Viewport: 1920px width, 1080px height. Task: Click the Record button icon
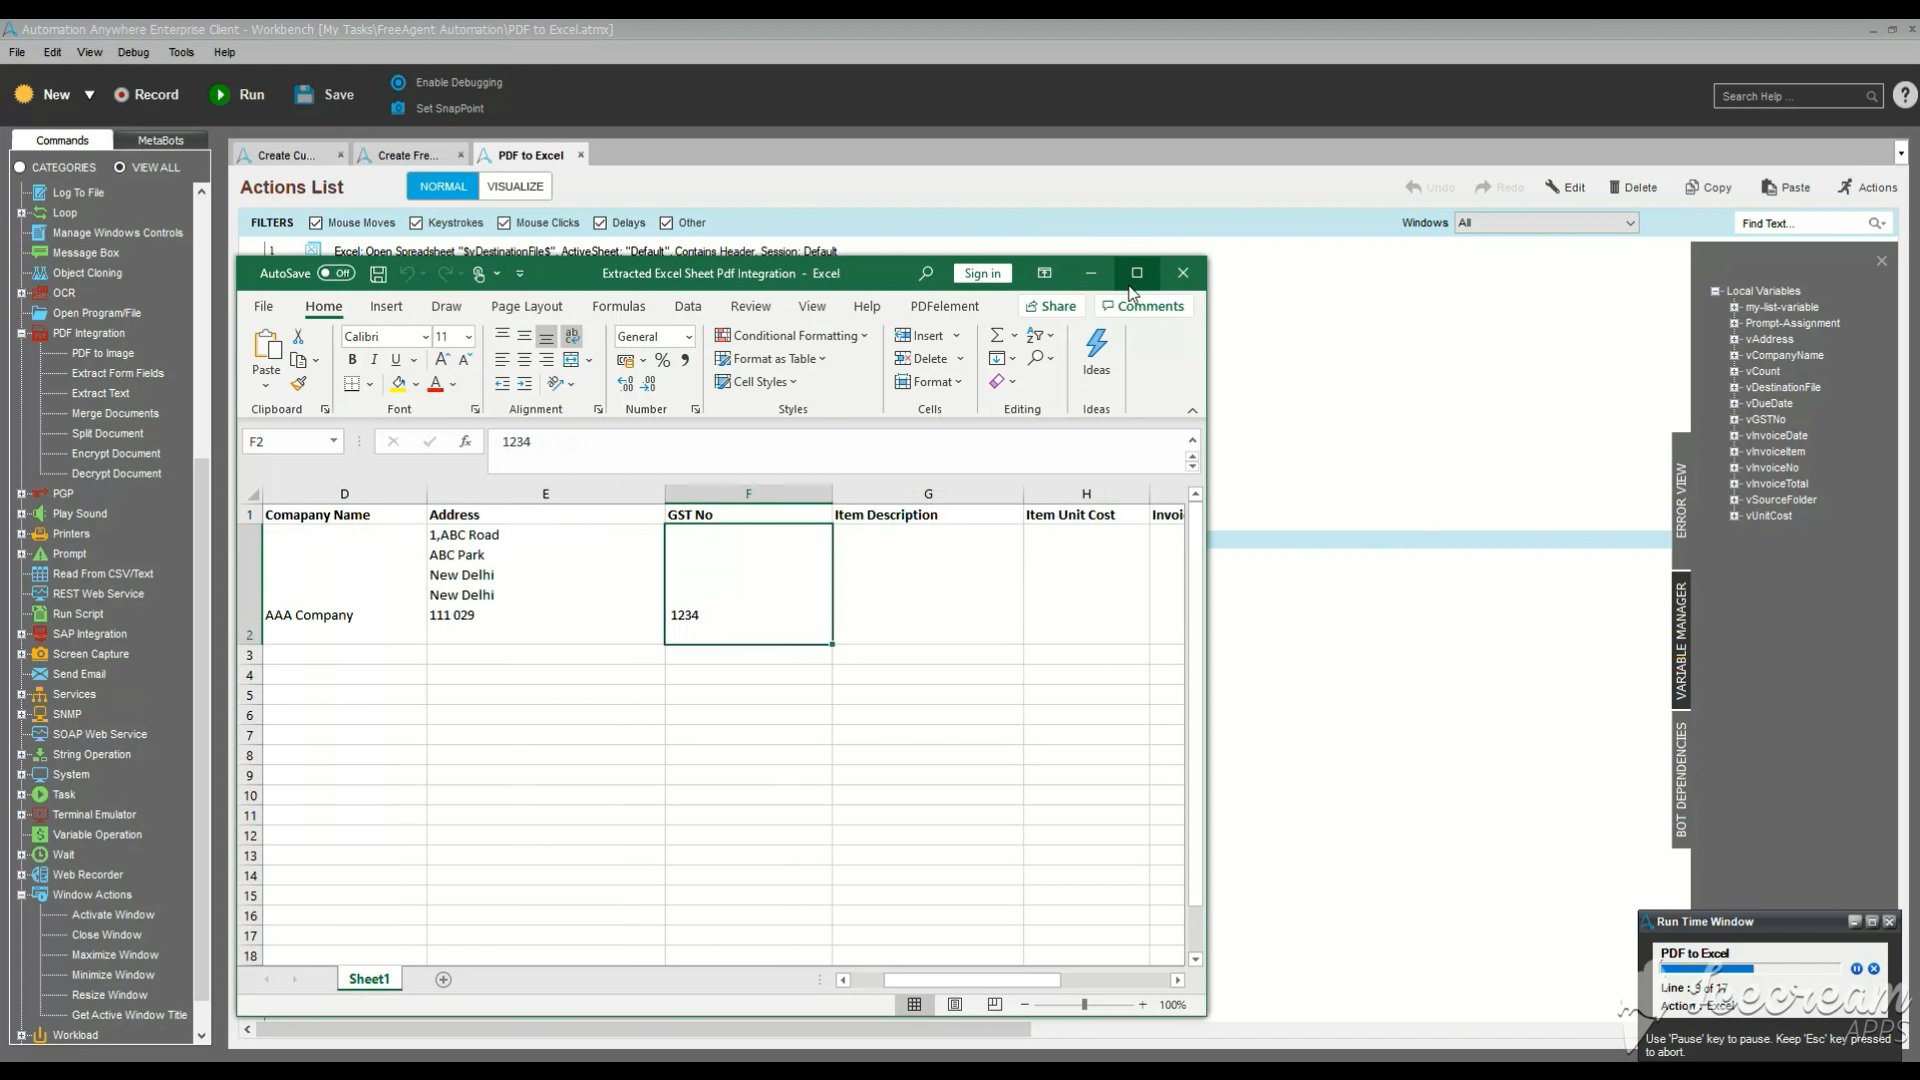122,94
